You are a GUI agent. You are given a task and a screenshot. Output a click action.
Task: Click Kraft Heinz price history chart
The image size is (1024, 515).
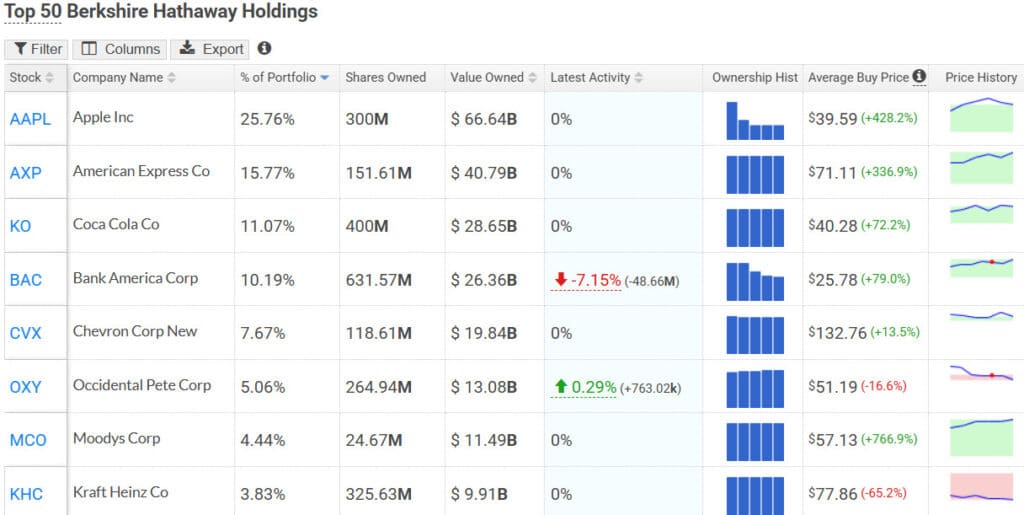(x=981, y=490)
